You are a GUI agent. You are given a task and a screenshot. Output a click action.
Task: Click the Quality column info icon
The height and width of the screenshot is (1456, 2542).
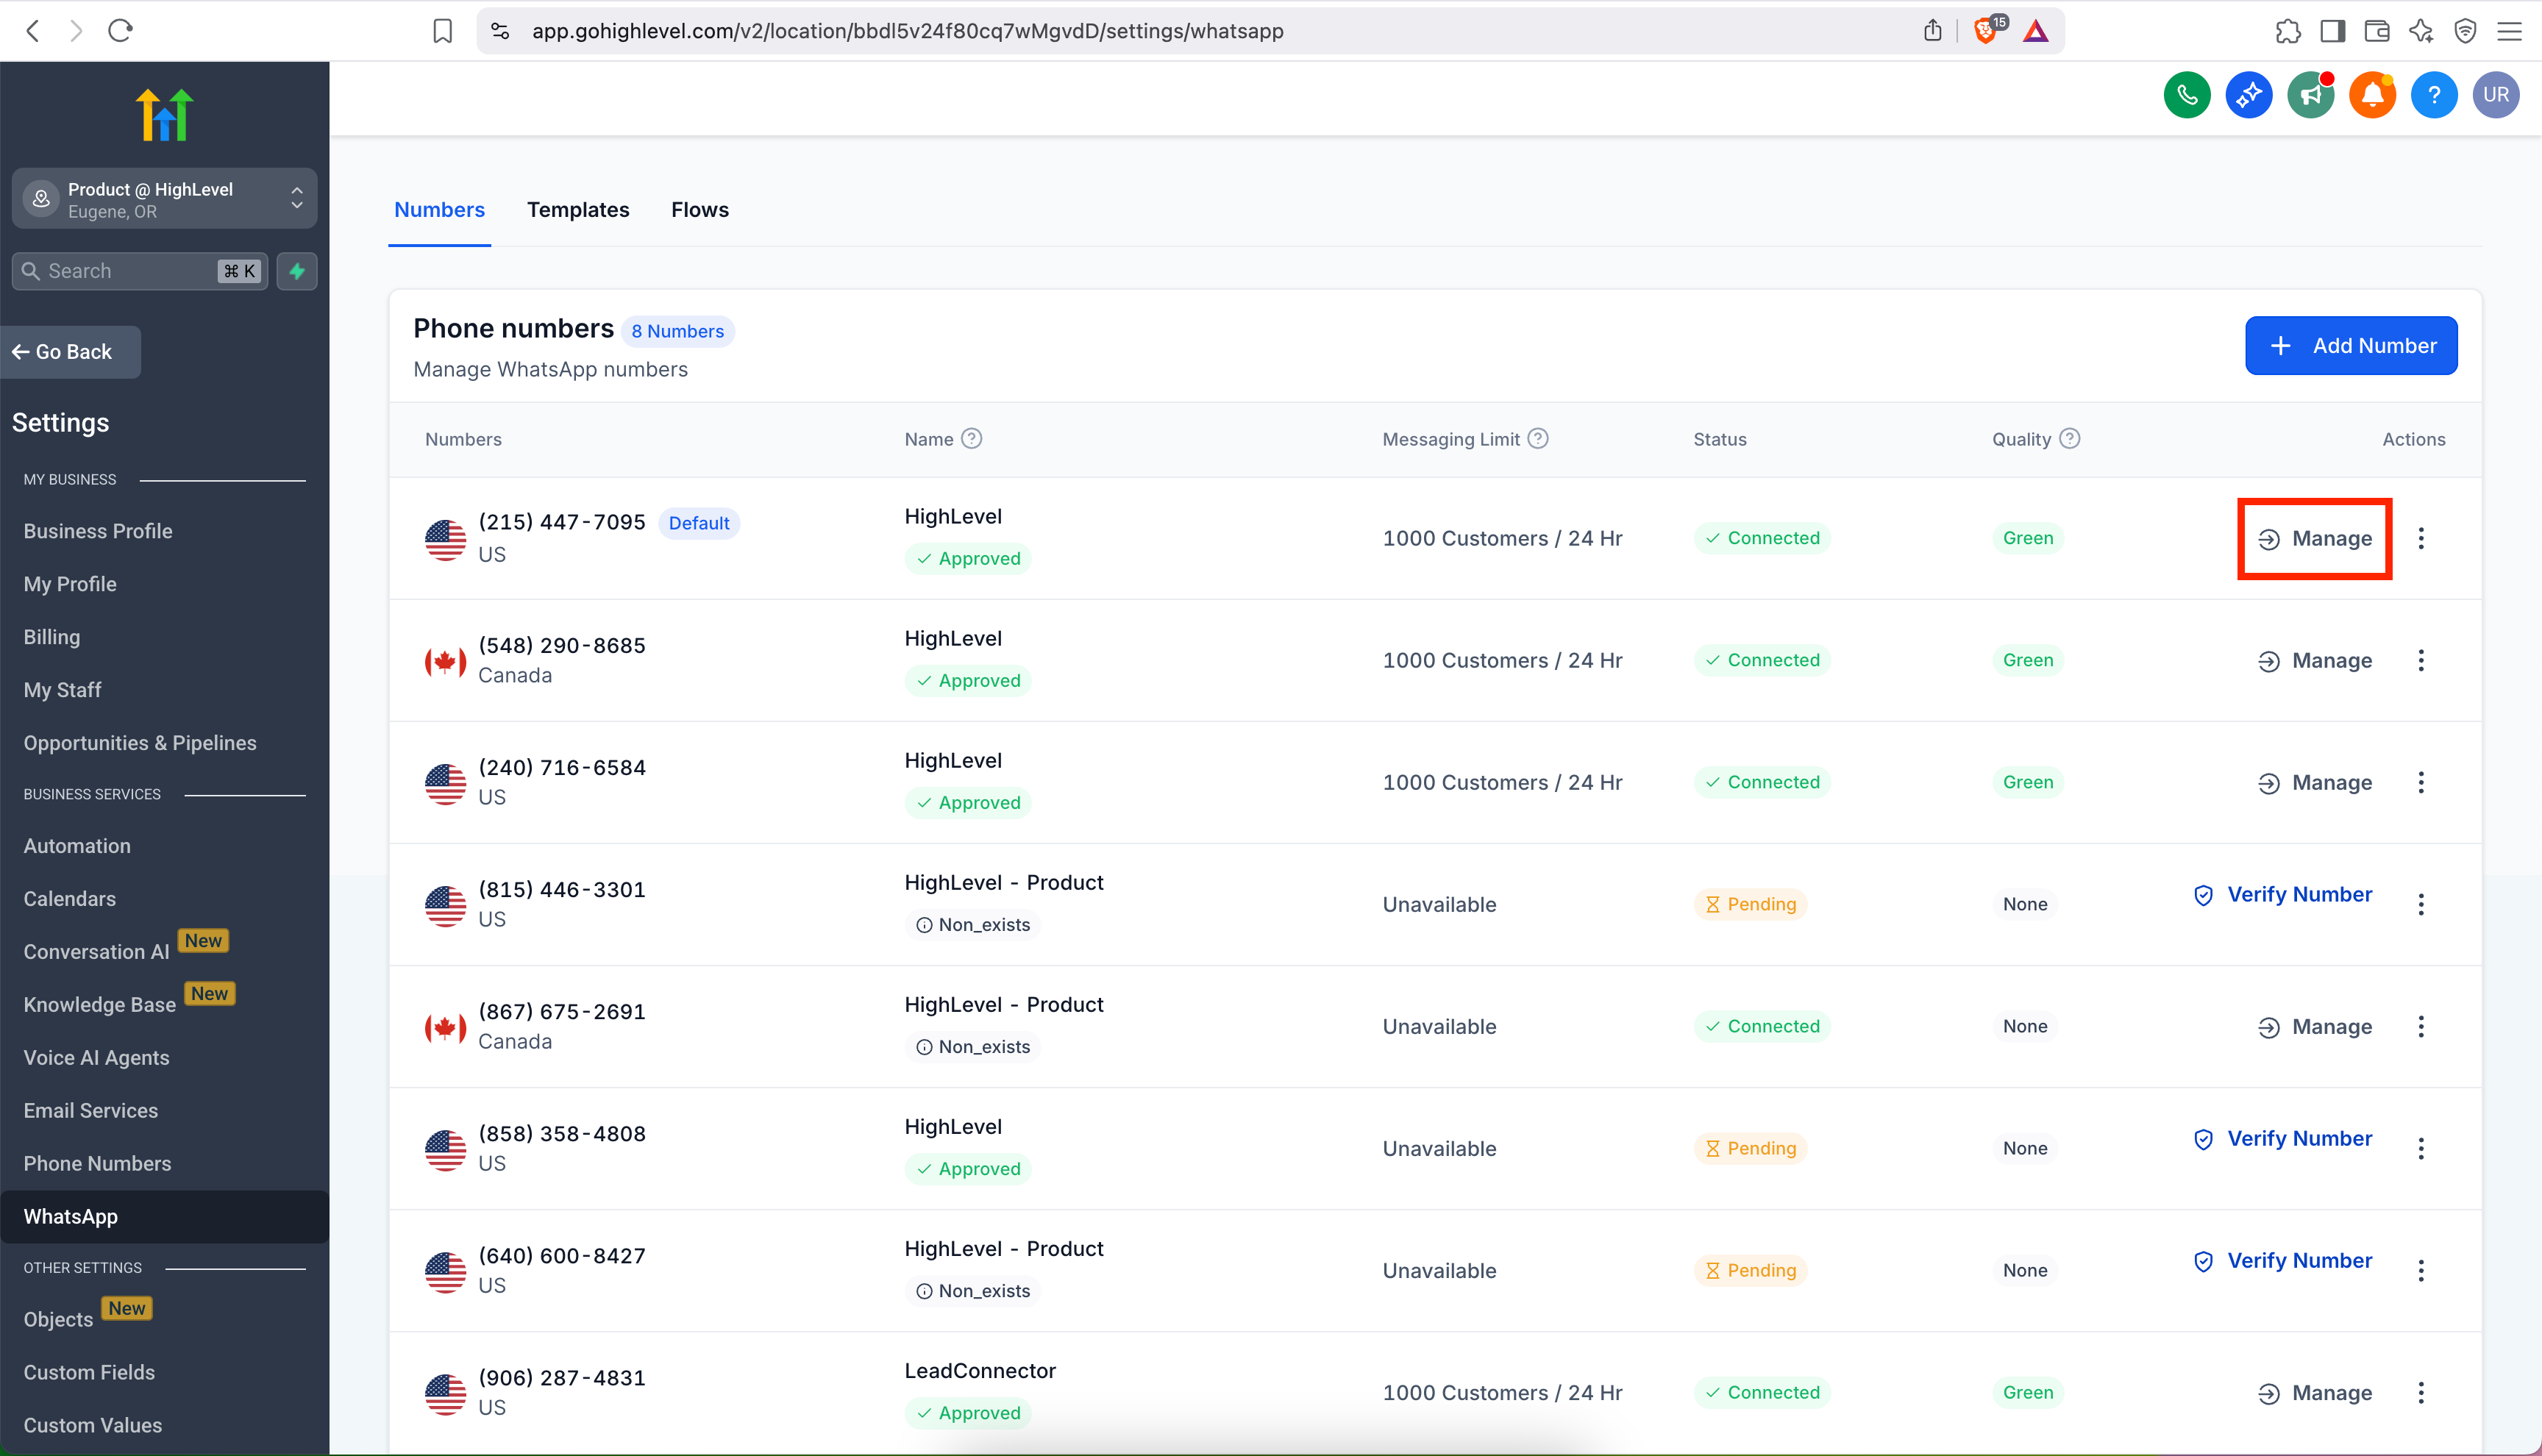[x=2070, y=438]
